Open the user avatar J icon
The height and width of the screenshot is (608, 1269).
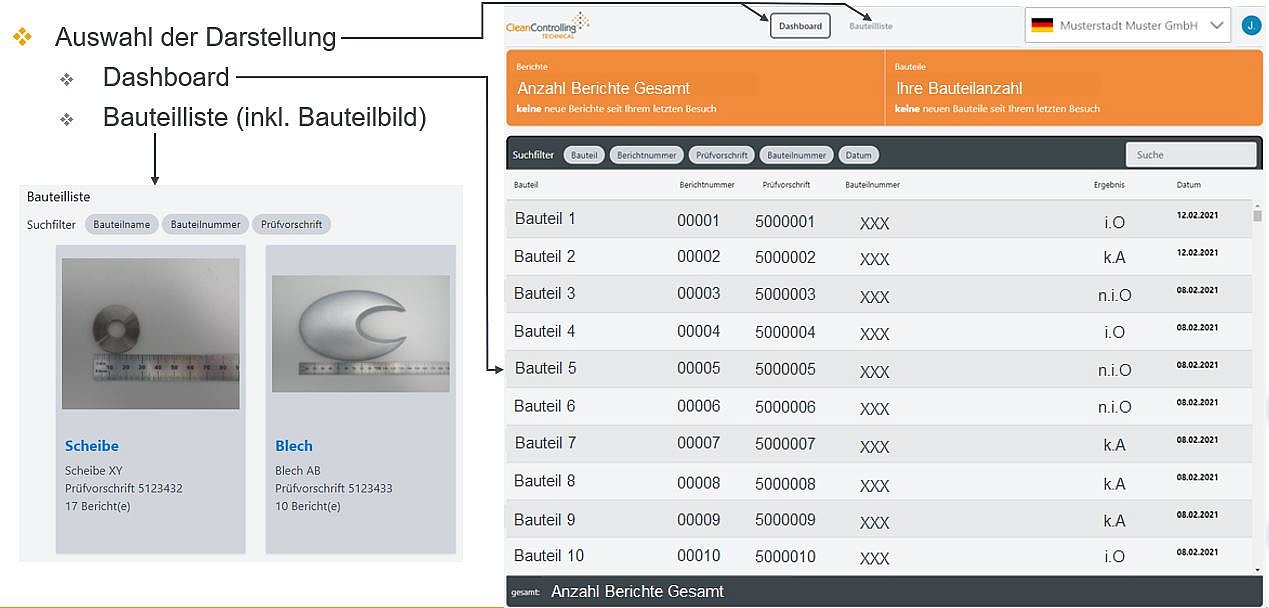coord(1250,26)
